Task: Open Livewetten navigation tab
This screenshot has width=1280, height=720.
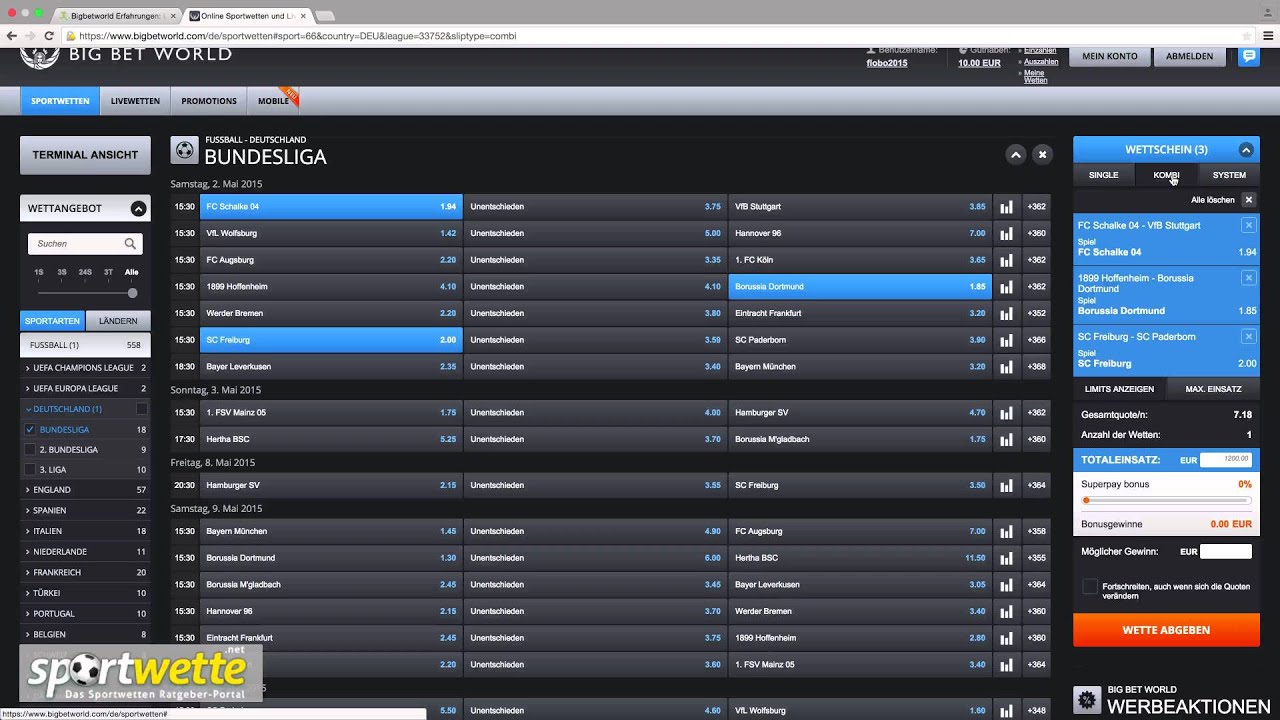Action: coord(135,101)
